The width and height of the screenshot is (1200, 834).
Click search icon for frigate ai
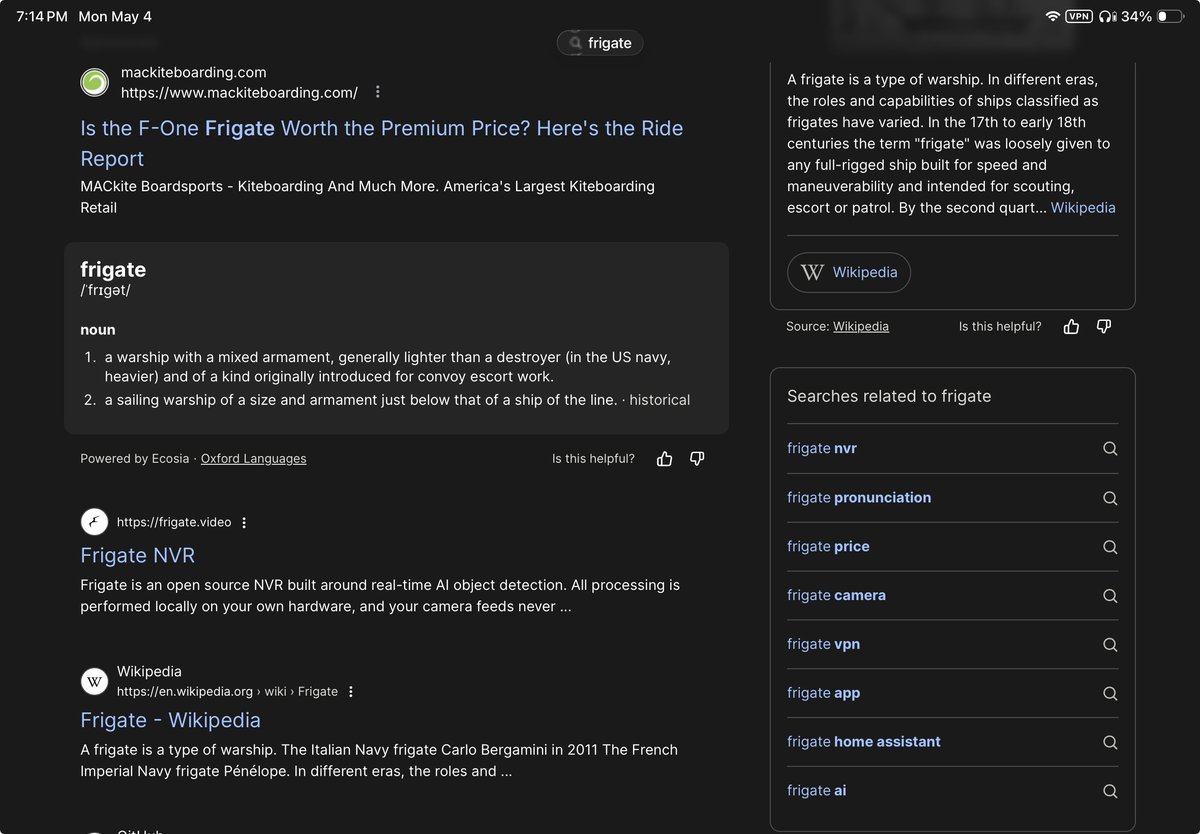pos(1110,791)
